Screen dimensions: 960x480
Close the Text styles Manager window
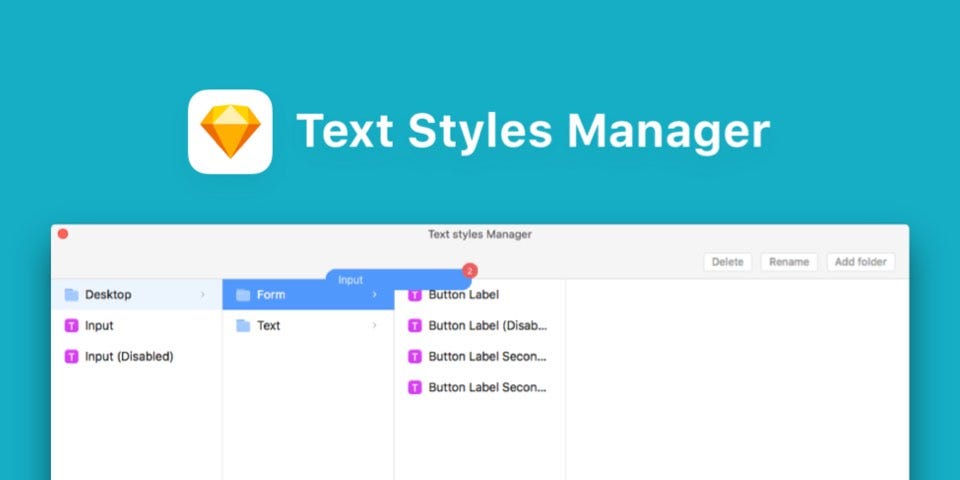pyautogui.click(x=63, y=234)
